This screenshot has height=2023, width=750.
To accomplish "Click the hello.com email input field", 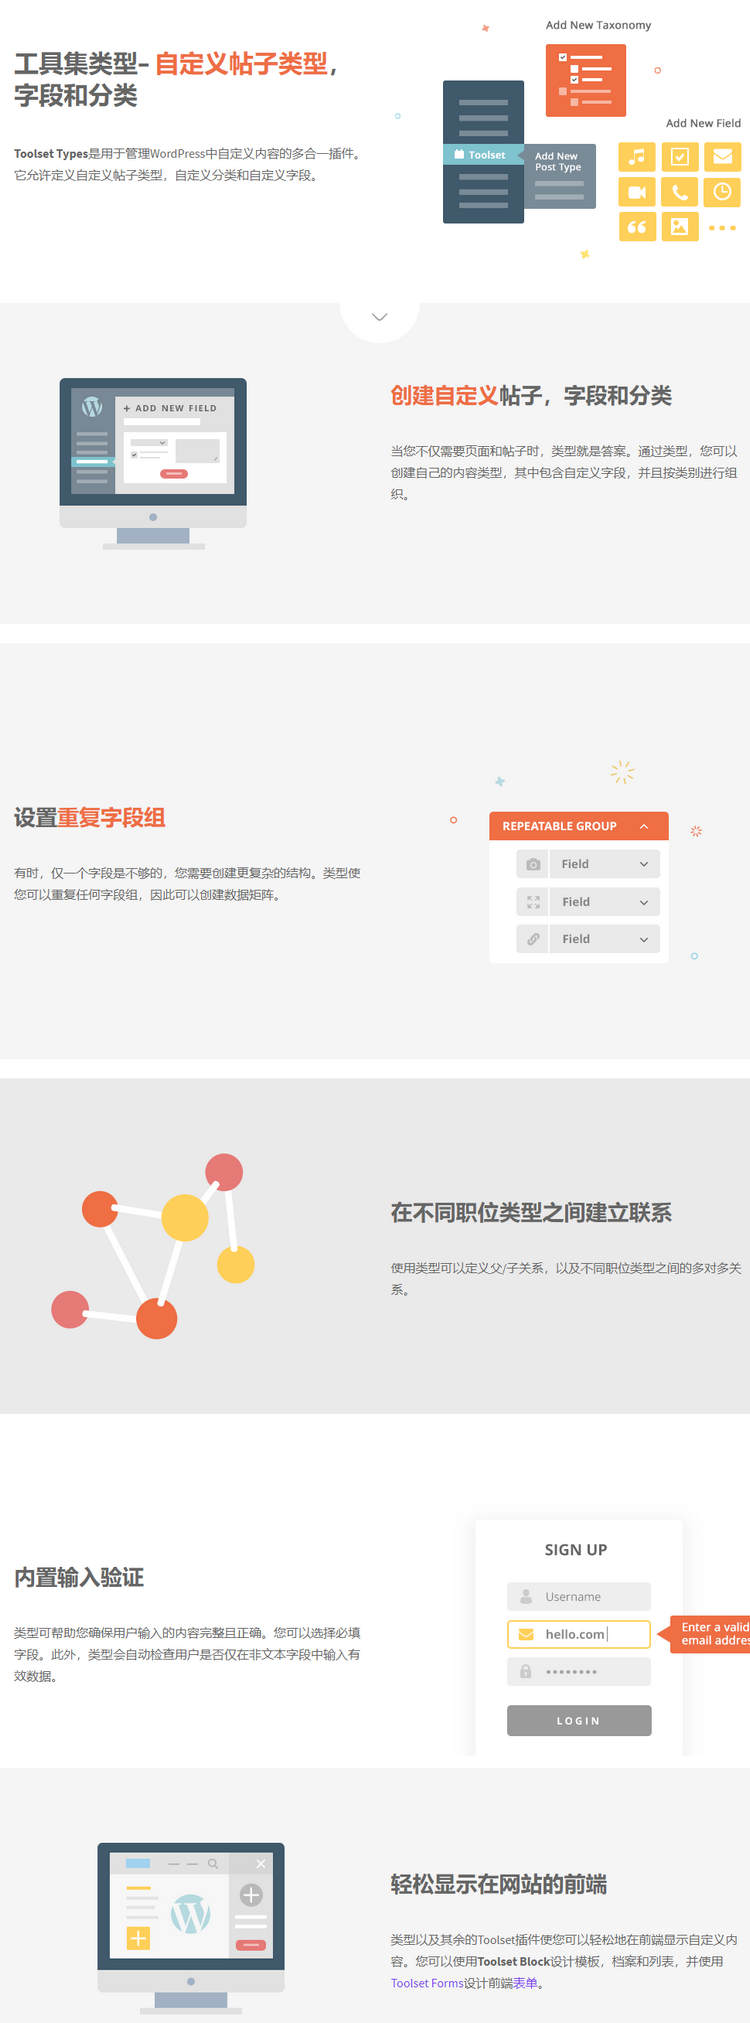I will (579, 1634).
